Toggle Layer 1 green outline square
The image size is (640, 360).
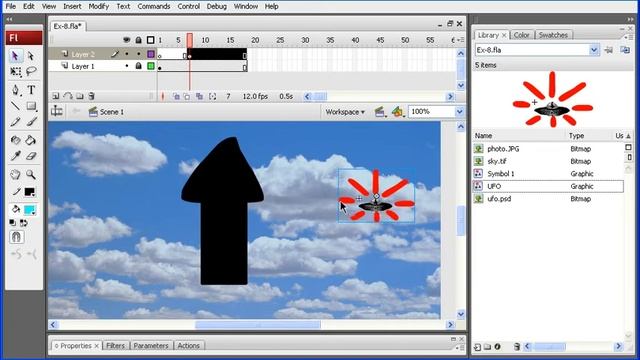(151, 66)
